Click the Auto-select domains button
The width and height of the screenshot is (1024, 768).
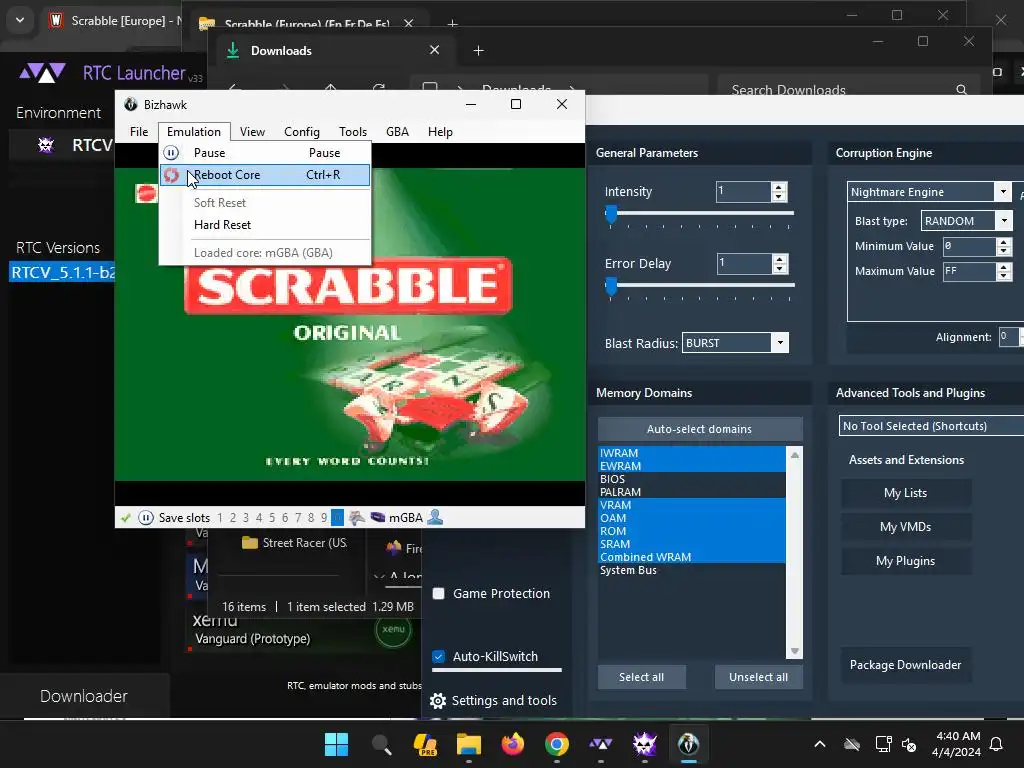tap(699, 429)
